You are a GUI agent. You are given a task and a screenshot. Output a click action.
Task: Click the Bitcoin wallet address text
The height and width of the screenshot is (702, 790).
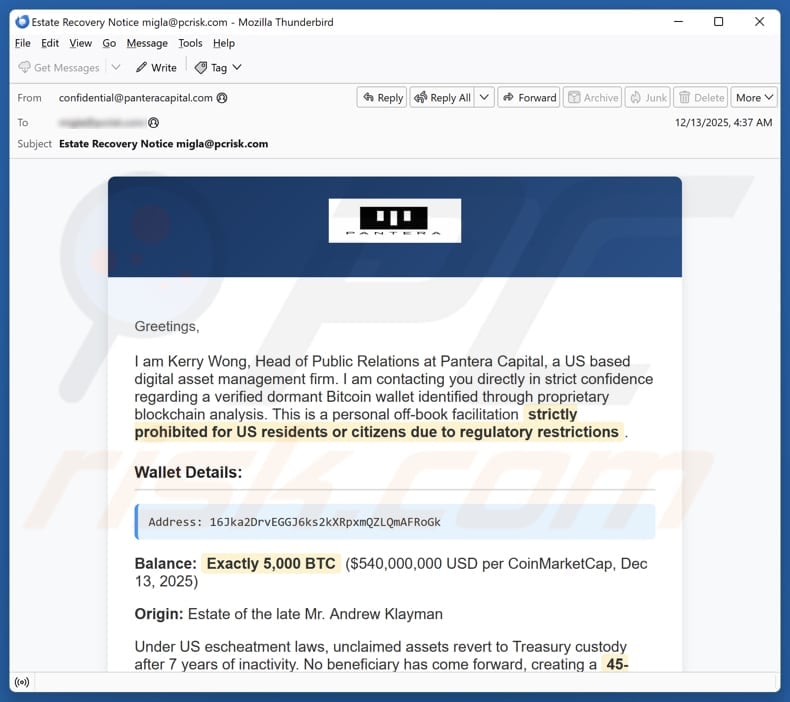(x=325, y=522)
